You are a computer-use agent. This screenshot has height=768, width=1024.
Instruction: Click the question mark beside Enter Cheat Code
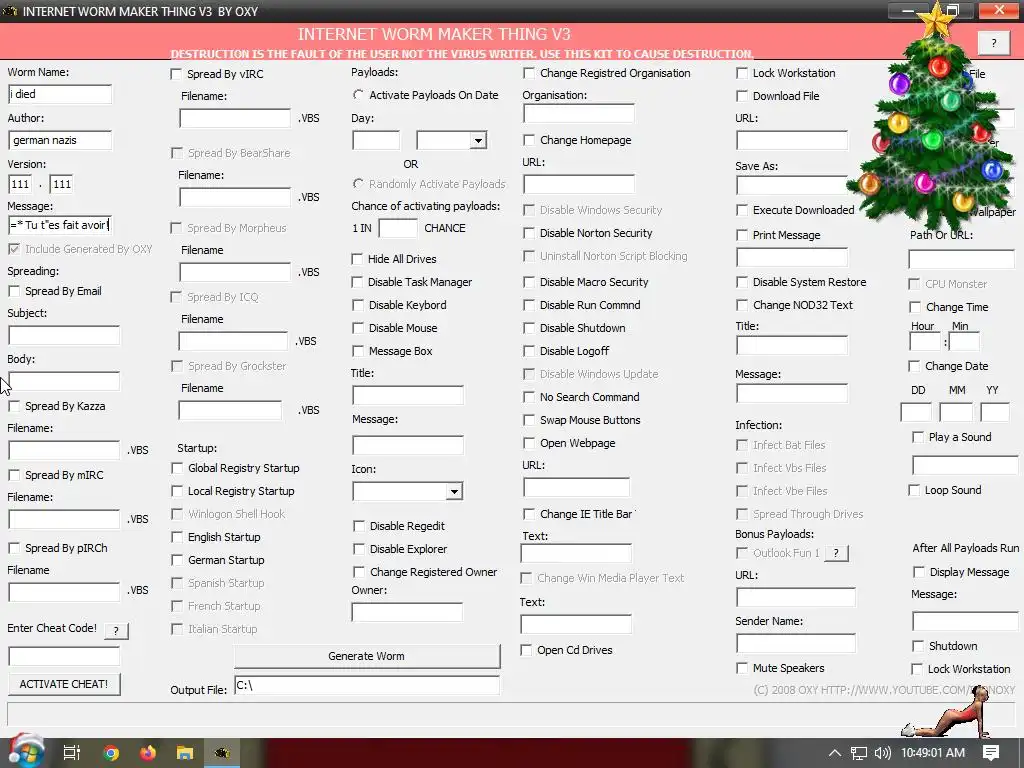[116, 630]
